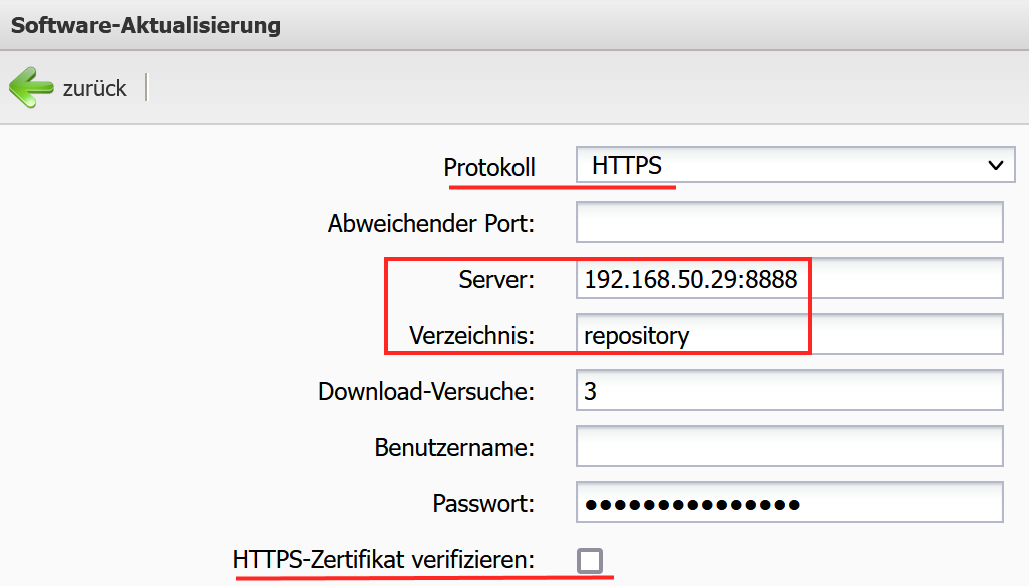Image resolution: width=1030 pixels, height=586 pixels.
Task: Click the Software-Aktualisierung title header
Action: 146,26
